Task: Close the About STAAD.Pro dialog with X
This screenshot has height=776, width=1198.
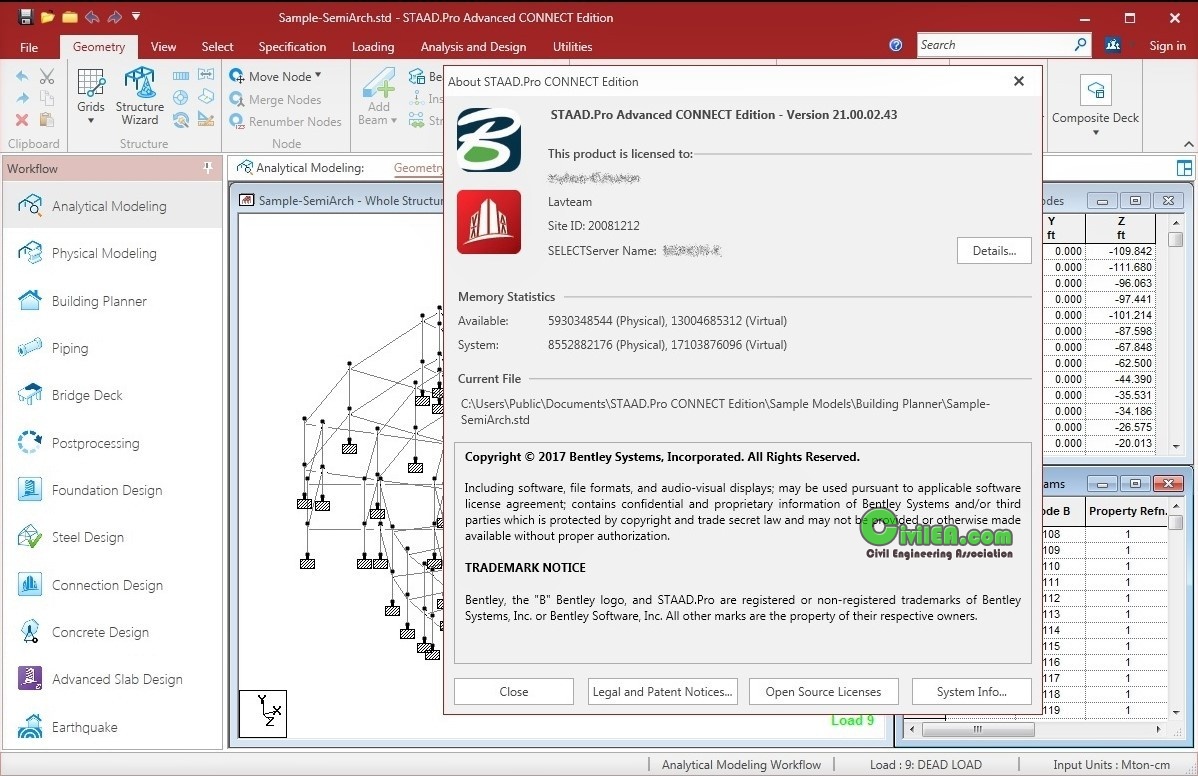Action: (1018, 81)
